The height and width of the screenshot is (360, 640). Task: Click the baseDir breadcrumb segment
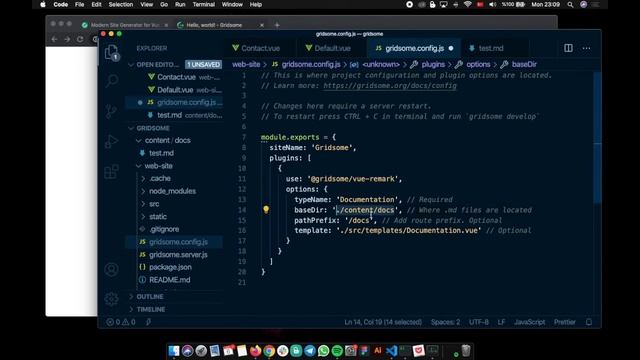tap(524, 64)
